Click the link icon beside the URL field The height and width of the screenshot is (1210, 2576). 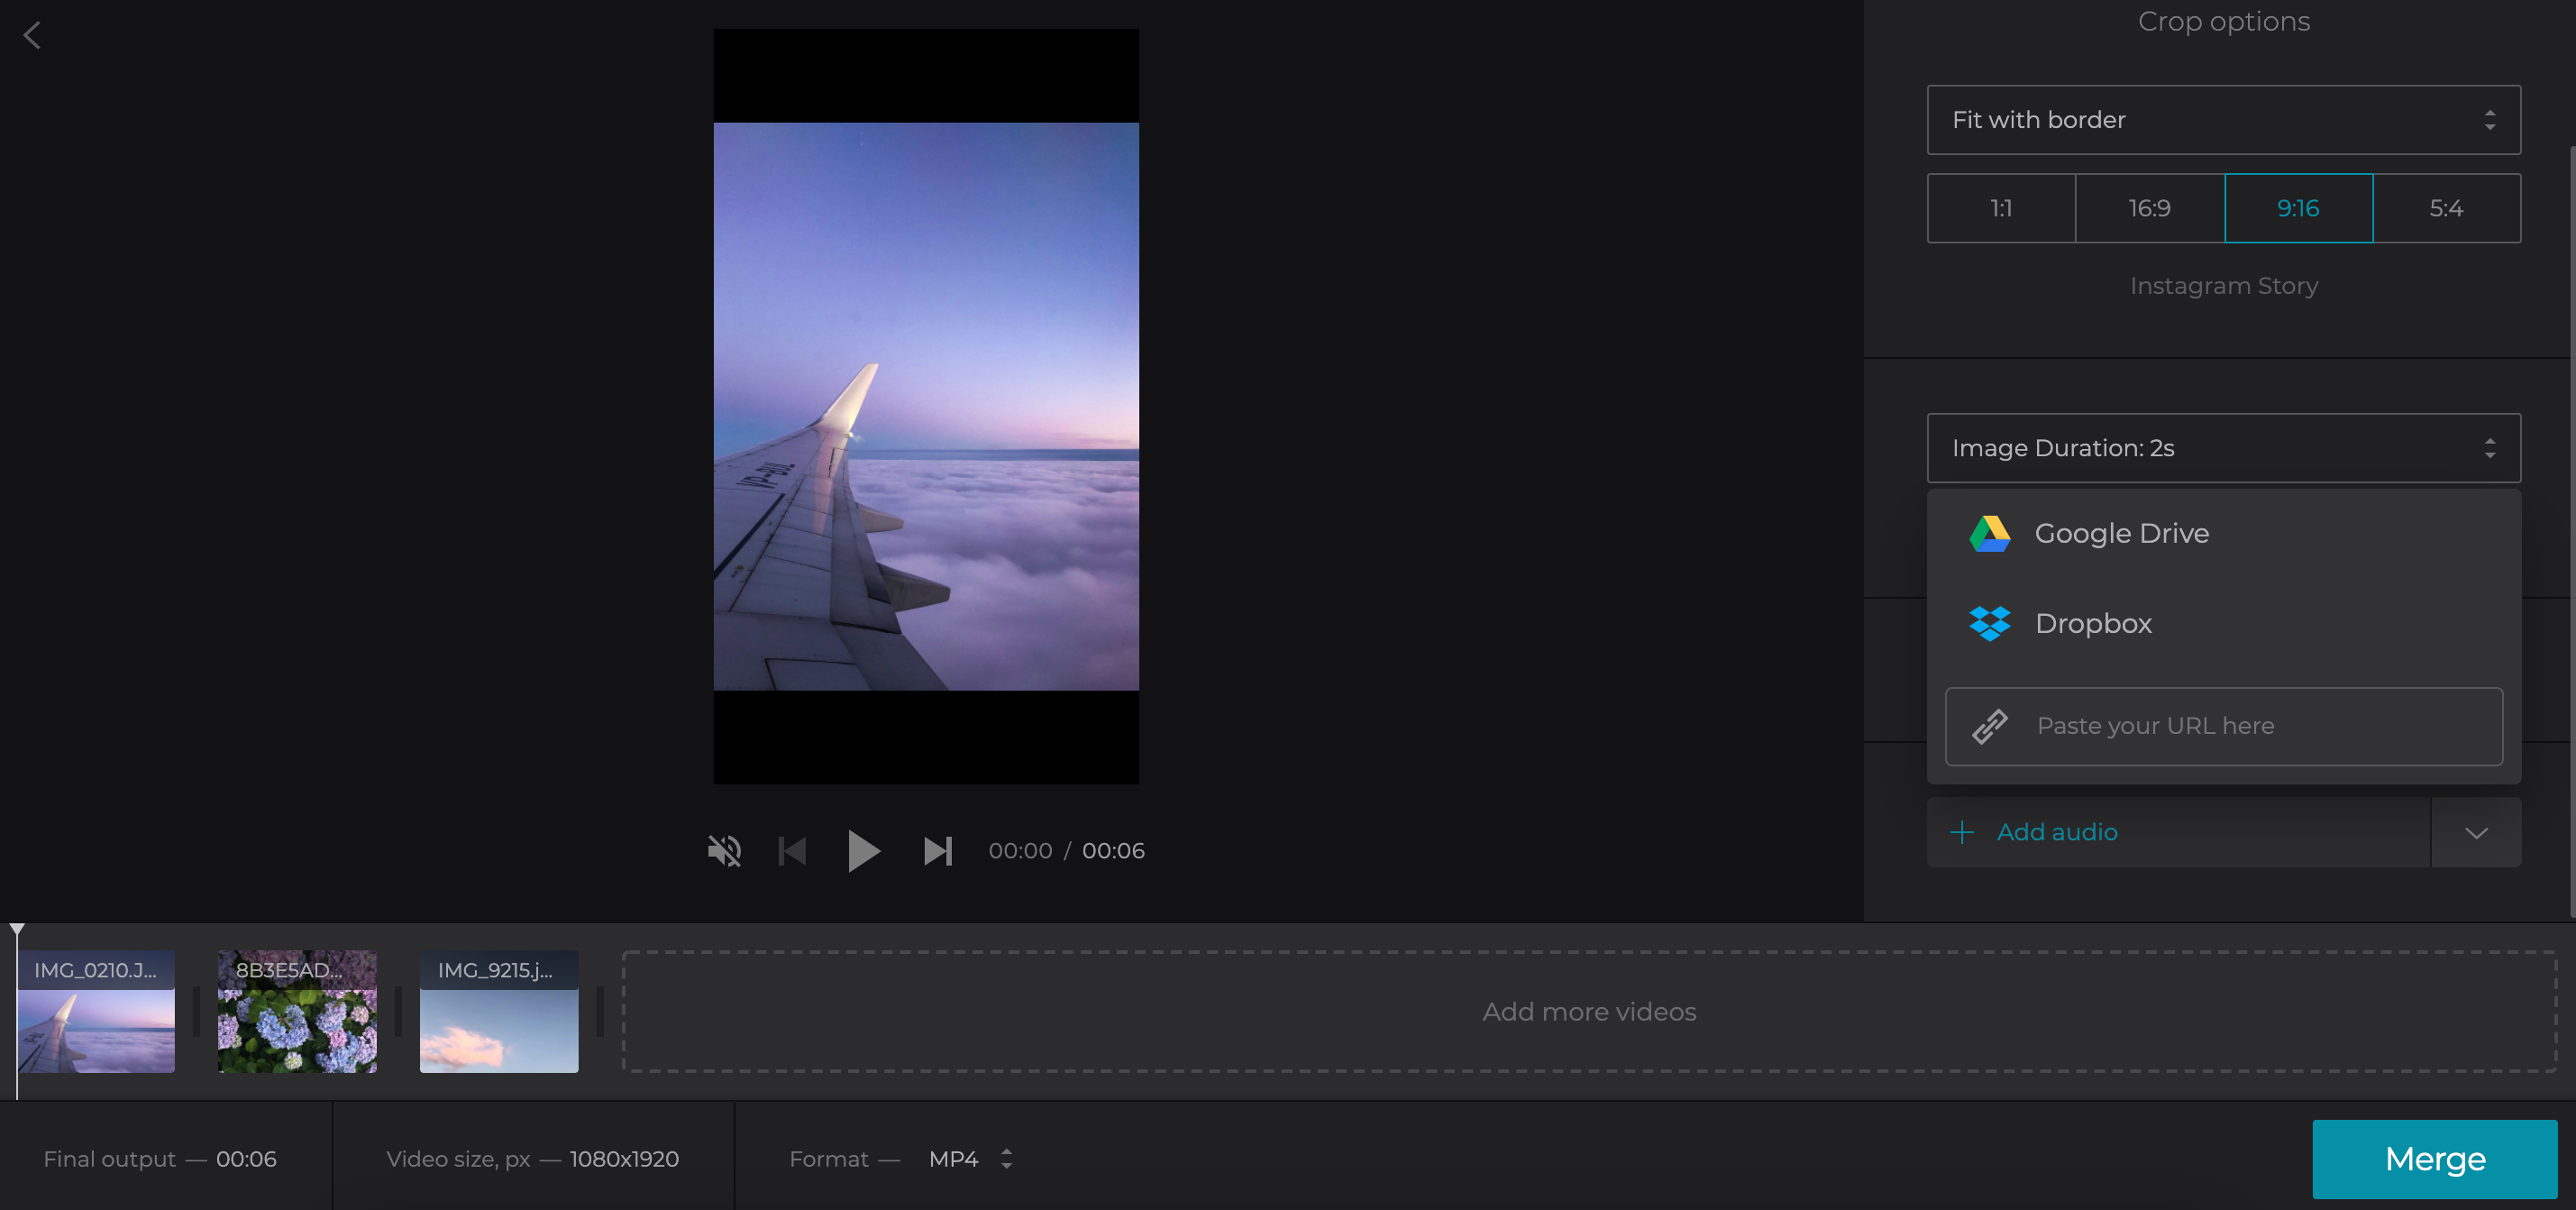1991,726
